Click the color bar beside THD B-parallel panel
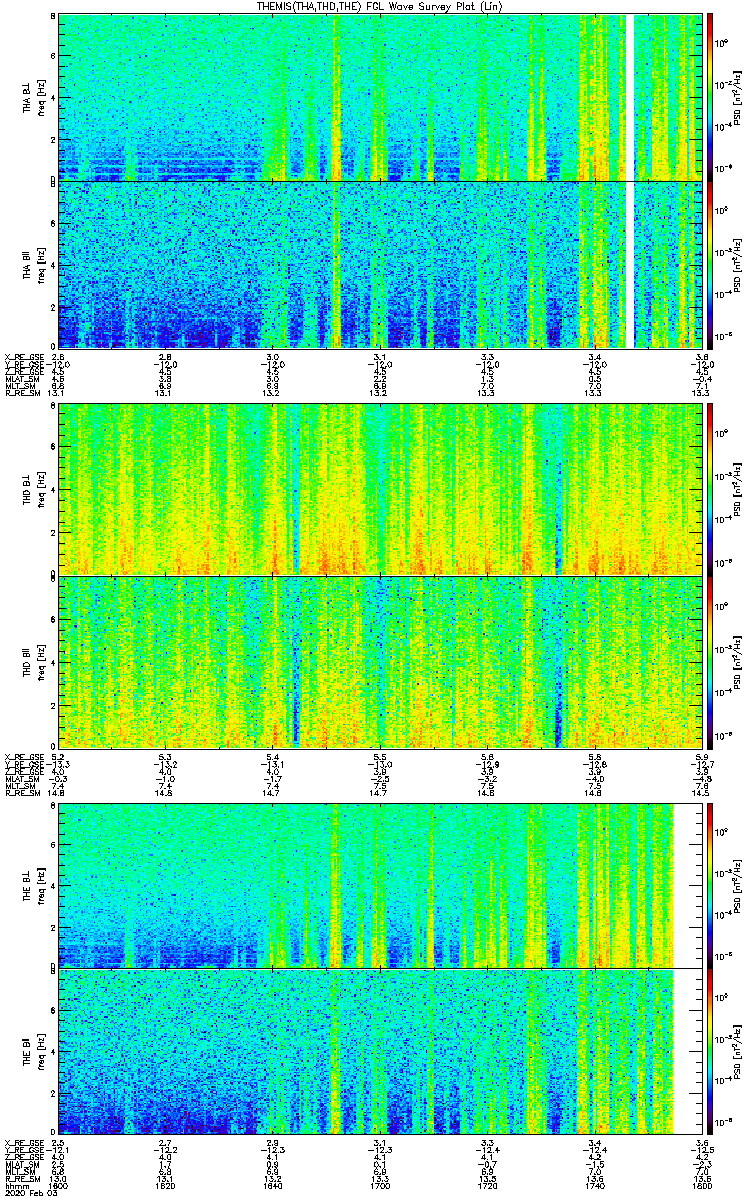 point(710,662)
